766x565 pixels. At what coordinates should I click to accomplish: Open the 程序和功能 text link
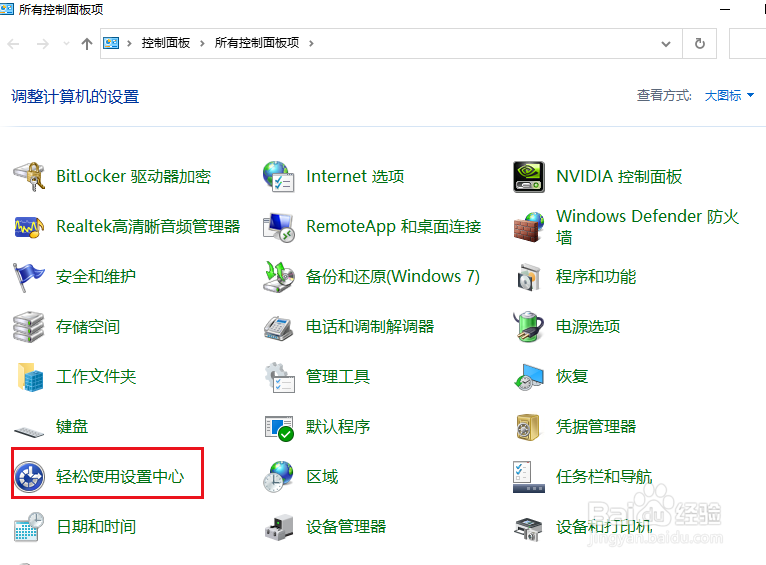point(596,277)
